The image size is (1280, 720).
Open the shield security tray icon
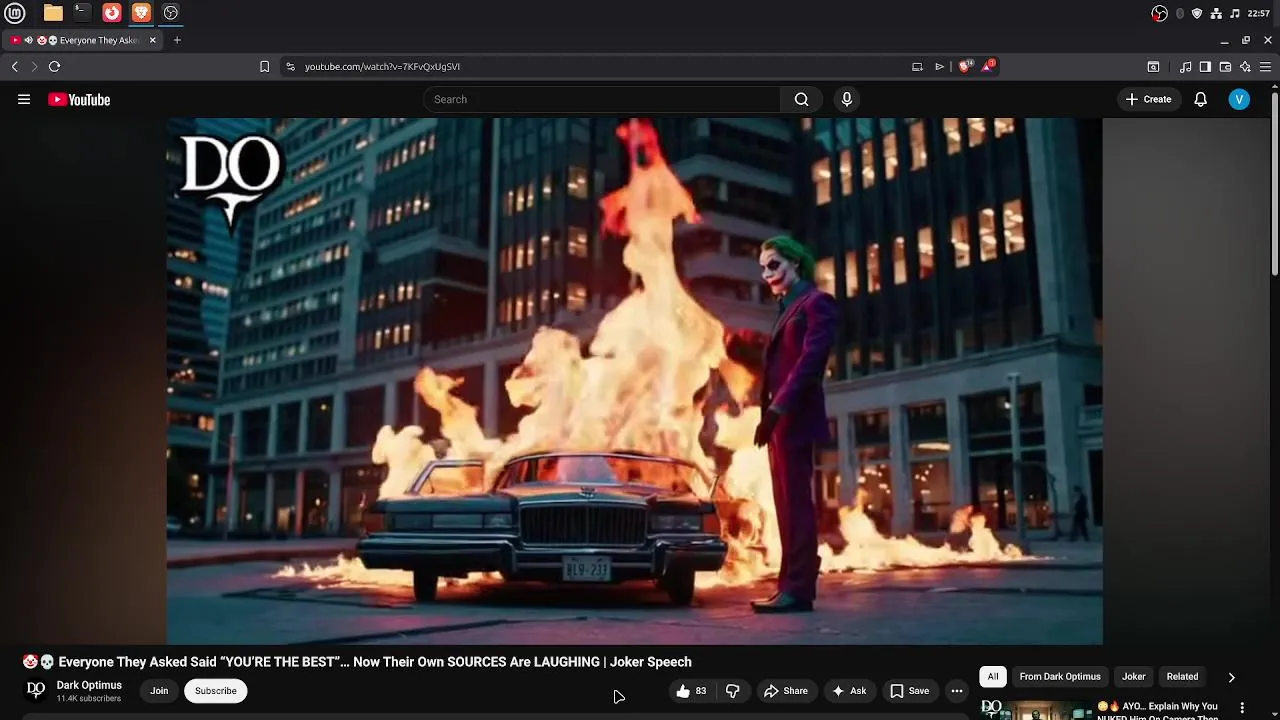point(1197,13)
